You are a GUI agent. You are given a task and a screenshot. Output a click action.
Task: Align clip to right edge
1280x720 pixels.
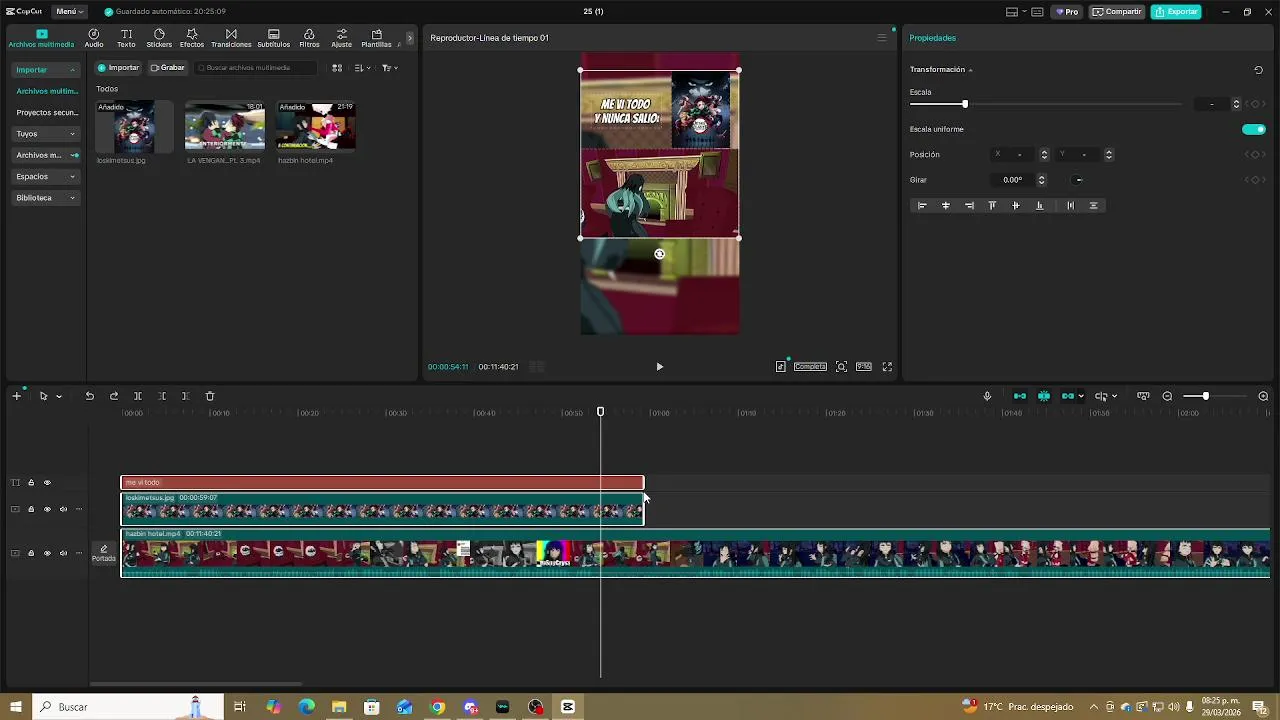[969, 206]
